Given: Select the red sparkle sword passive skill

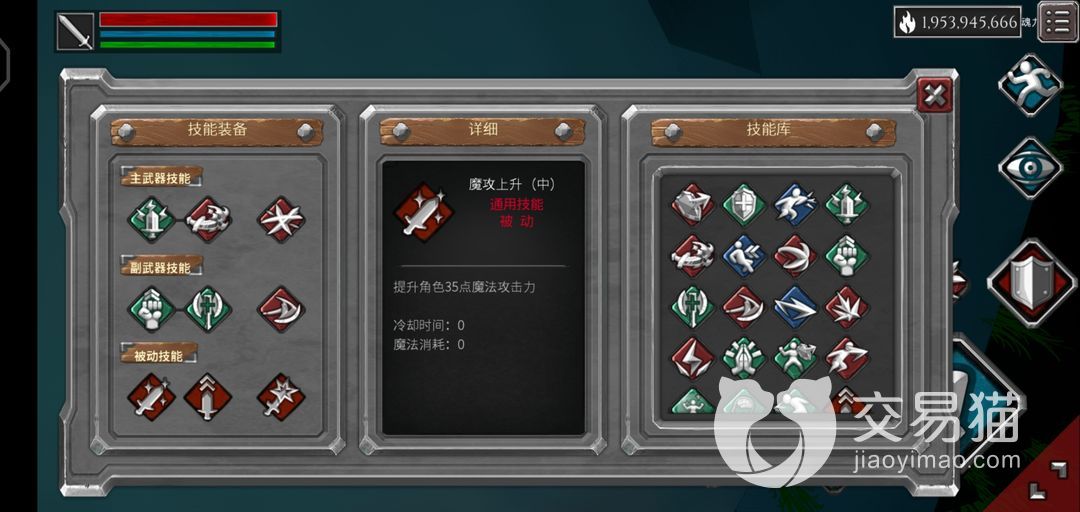Looking at the screenshot, I should (x=152, y=397).
